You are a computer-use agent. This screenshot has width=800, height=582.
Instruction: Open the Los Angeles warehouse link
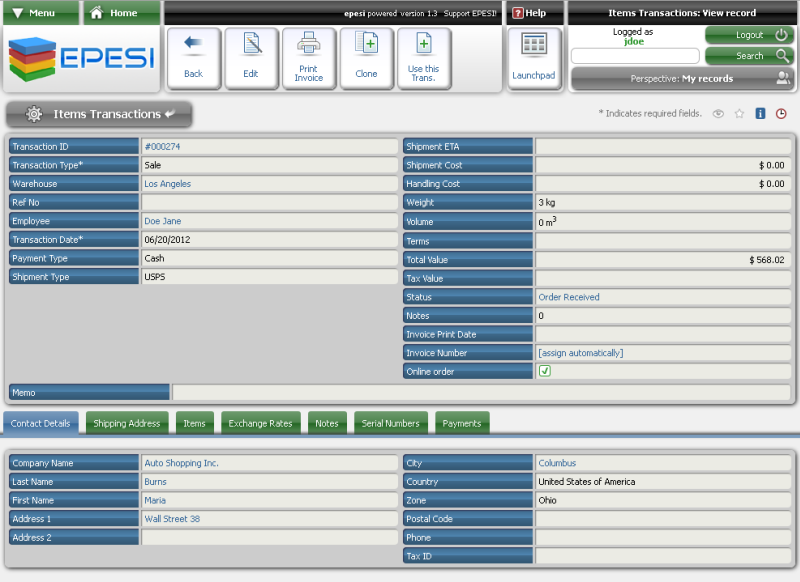[x=167, y=184]
